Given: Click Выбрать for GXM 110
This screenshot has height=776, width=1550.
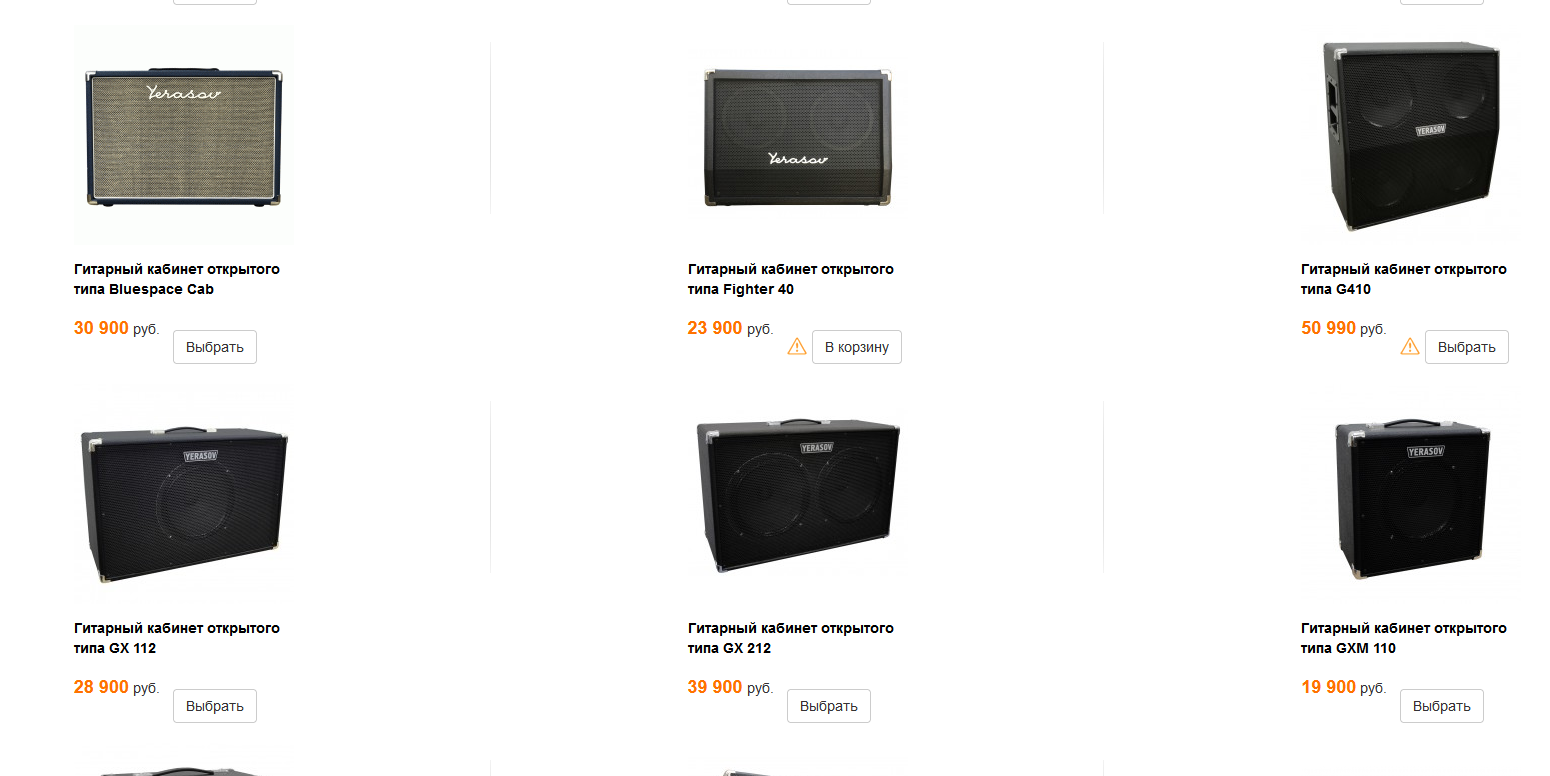Looking at the screenshot, I should (1442, 706).
